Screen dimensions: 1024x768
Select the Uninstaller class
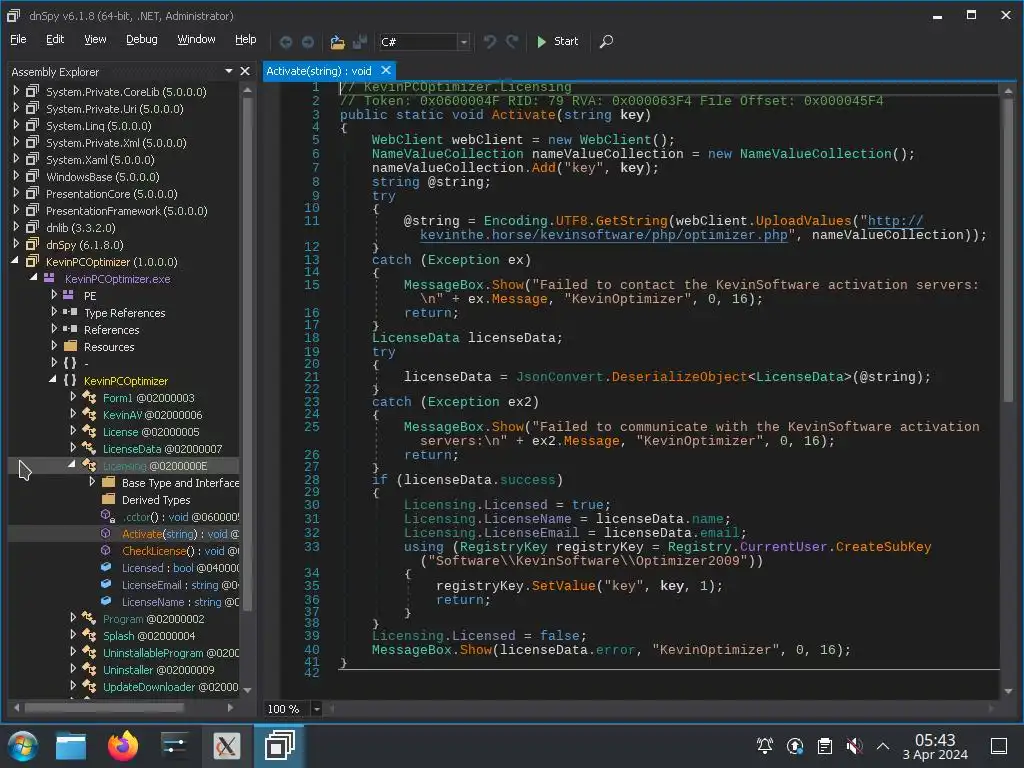coord(158,669)
